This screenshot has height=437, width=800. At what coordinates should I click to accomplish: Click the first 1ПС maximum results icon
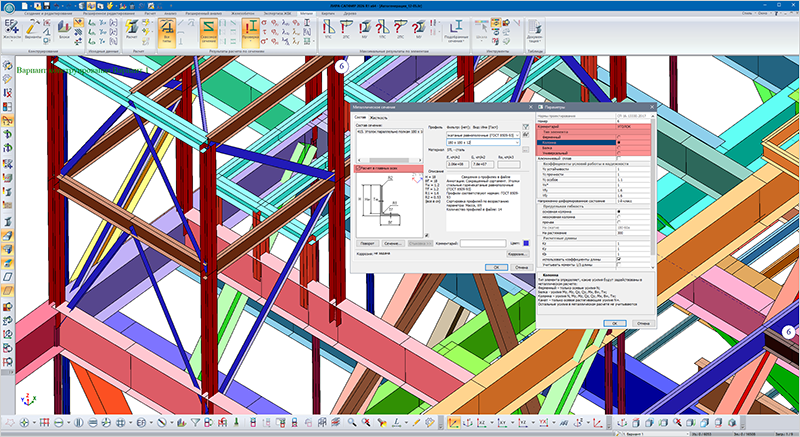click(x=329, y=29)
